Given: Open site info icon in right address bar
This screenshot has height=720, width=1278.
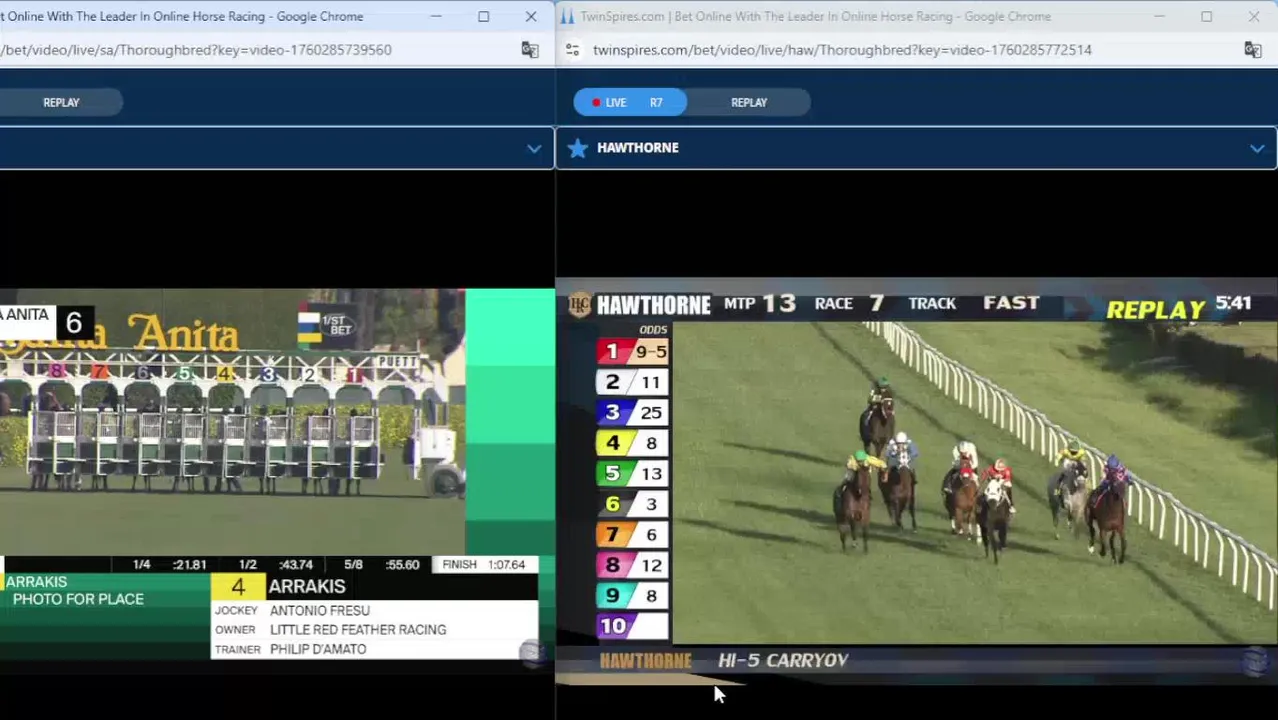Looking at the screenshot, I should point(572,50).
